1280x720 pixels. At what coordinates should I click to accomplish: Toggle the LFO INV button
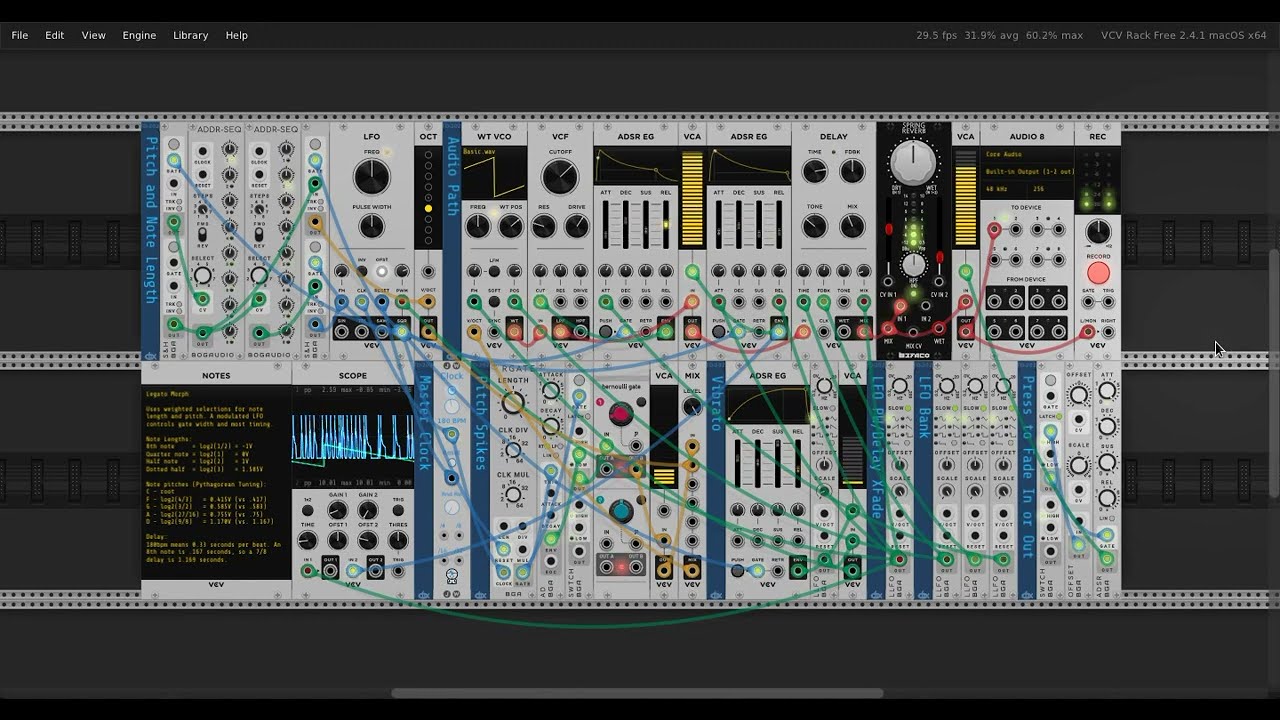(361, 272)
